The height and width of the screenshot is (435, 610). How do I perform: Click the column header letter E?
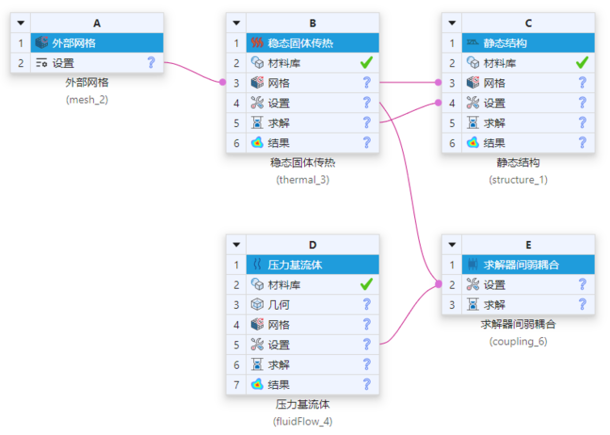click(x=528, y=245)
